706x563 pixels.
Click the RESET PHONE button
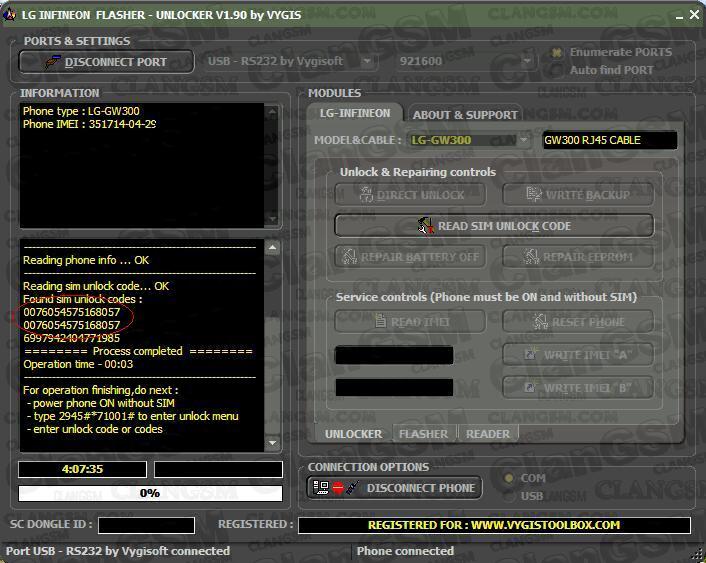point(578,322)
